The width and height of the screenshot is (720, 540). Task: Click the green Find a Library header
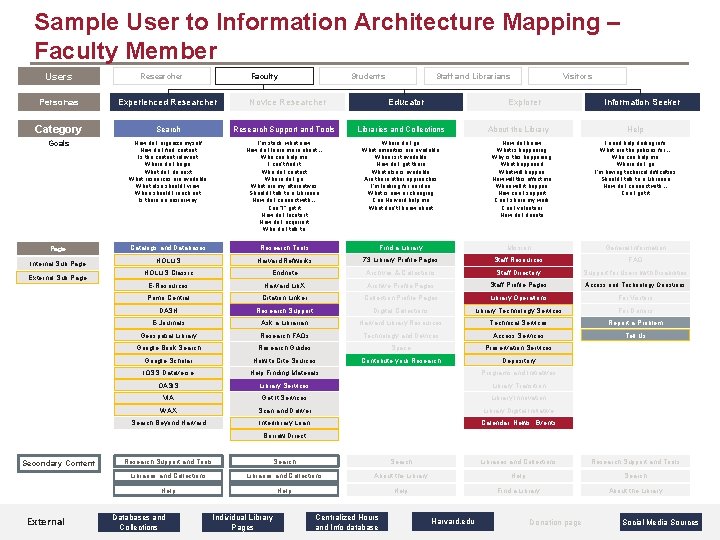point(401,248)
